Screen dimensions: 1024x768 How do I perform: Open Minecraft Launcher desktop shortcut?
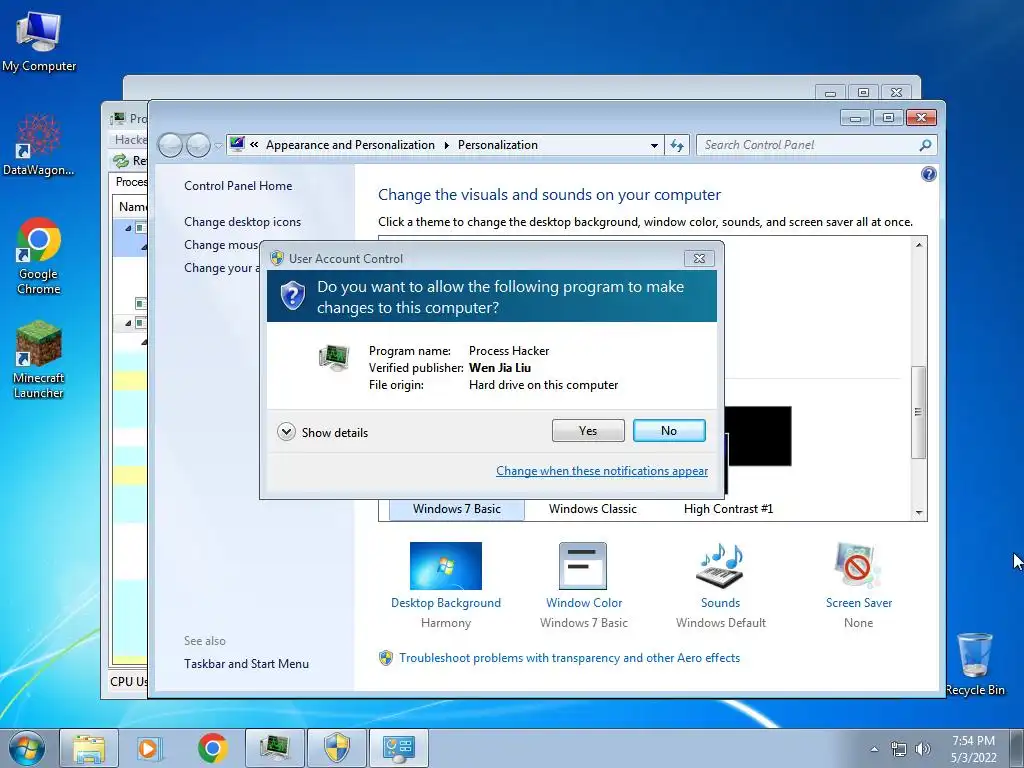(x=39, y=360)
